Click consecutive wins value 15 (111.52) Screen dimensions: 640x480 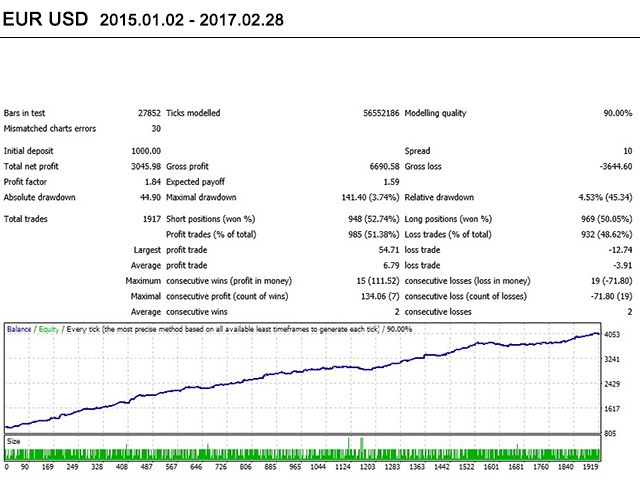pyautogui.click(x=378, y=281)
